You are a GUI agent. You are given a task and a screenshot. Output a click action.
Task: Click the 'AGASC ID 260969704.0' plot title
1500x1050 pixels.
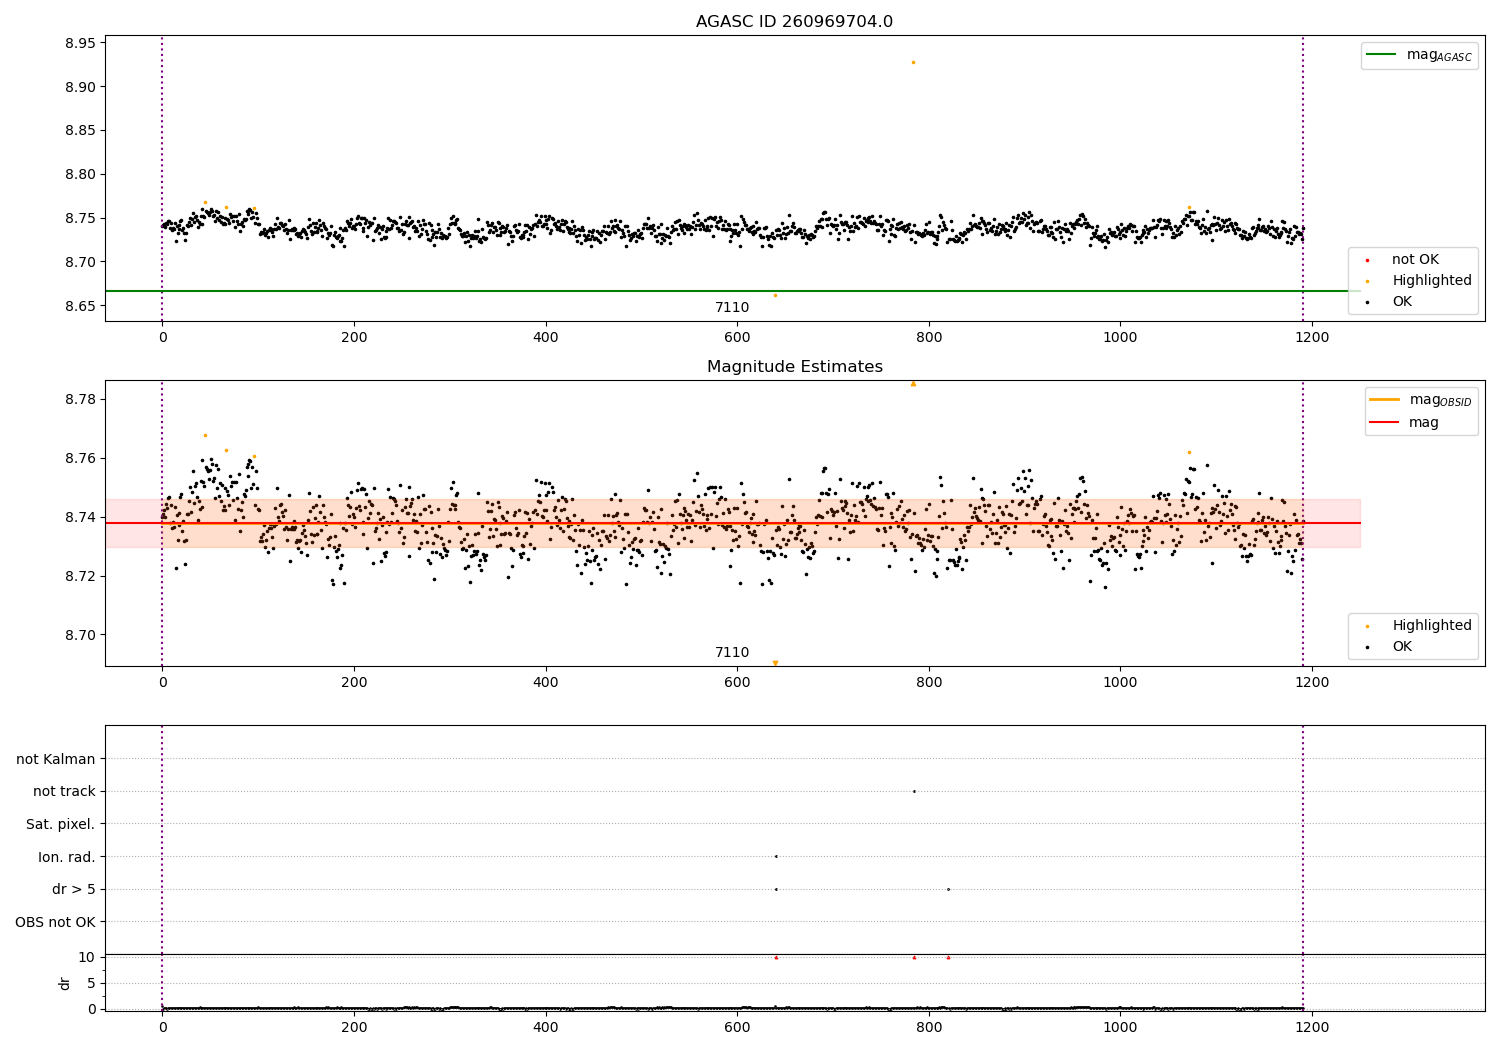coord(794,22)
